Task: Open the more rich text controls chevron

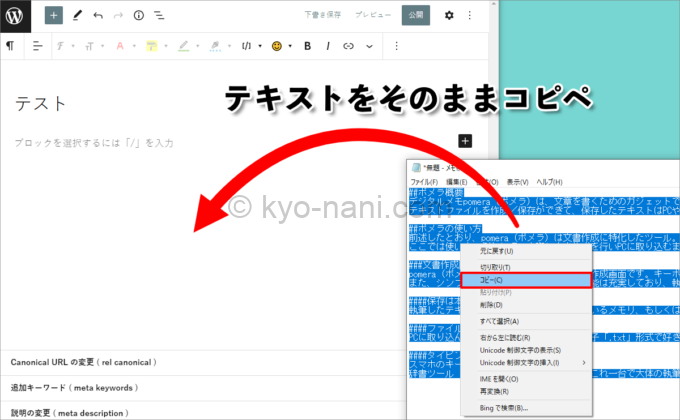Action: click(x=369, y=46)
